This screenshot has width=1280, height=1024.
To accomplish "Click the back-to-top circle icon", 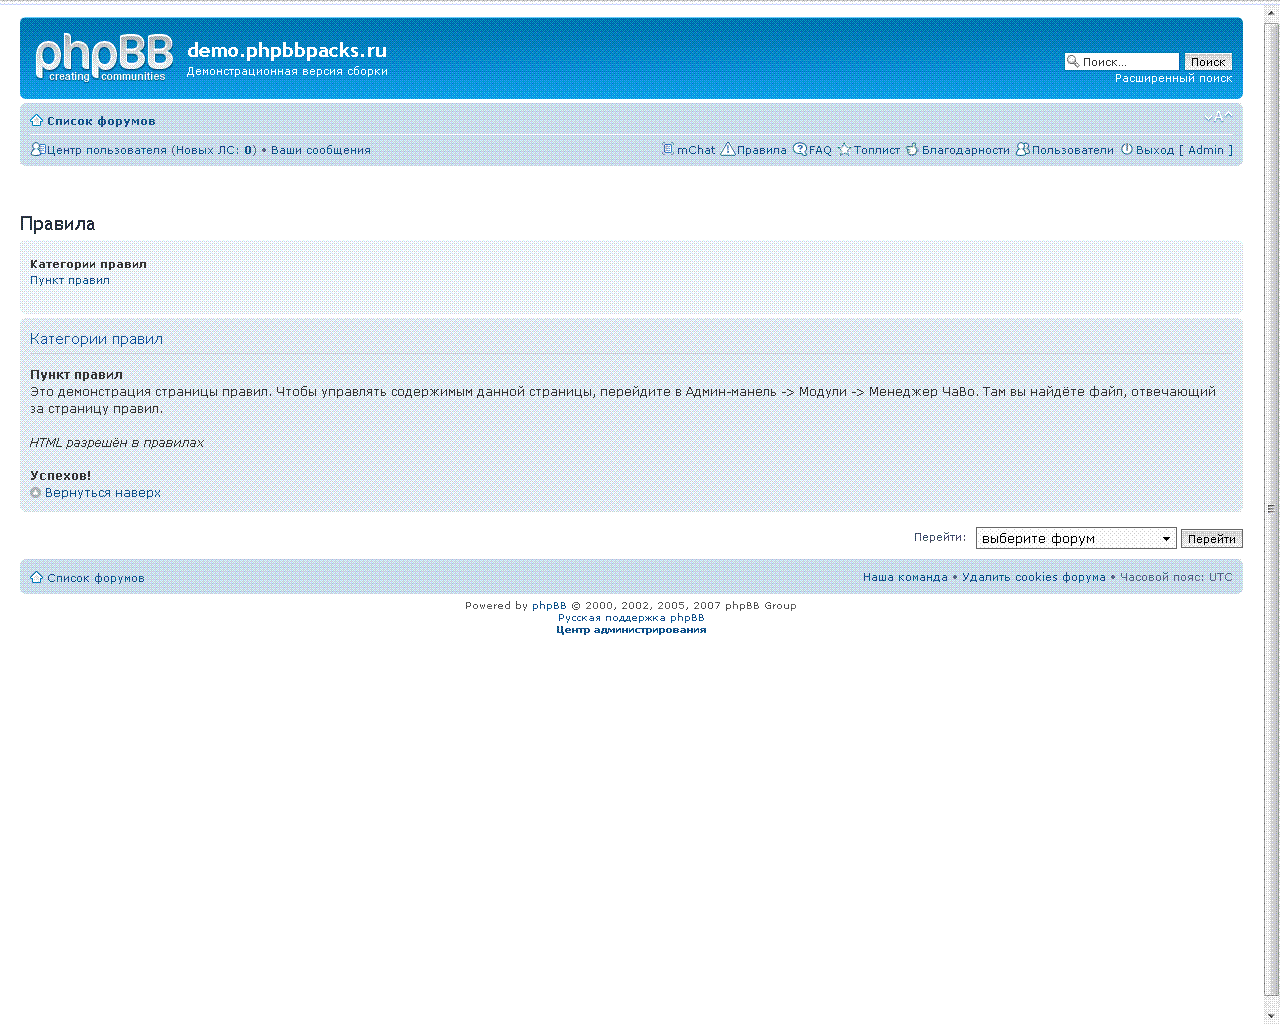I will click(36, 493).
